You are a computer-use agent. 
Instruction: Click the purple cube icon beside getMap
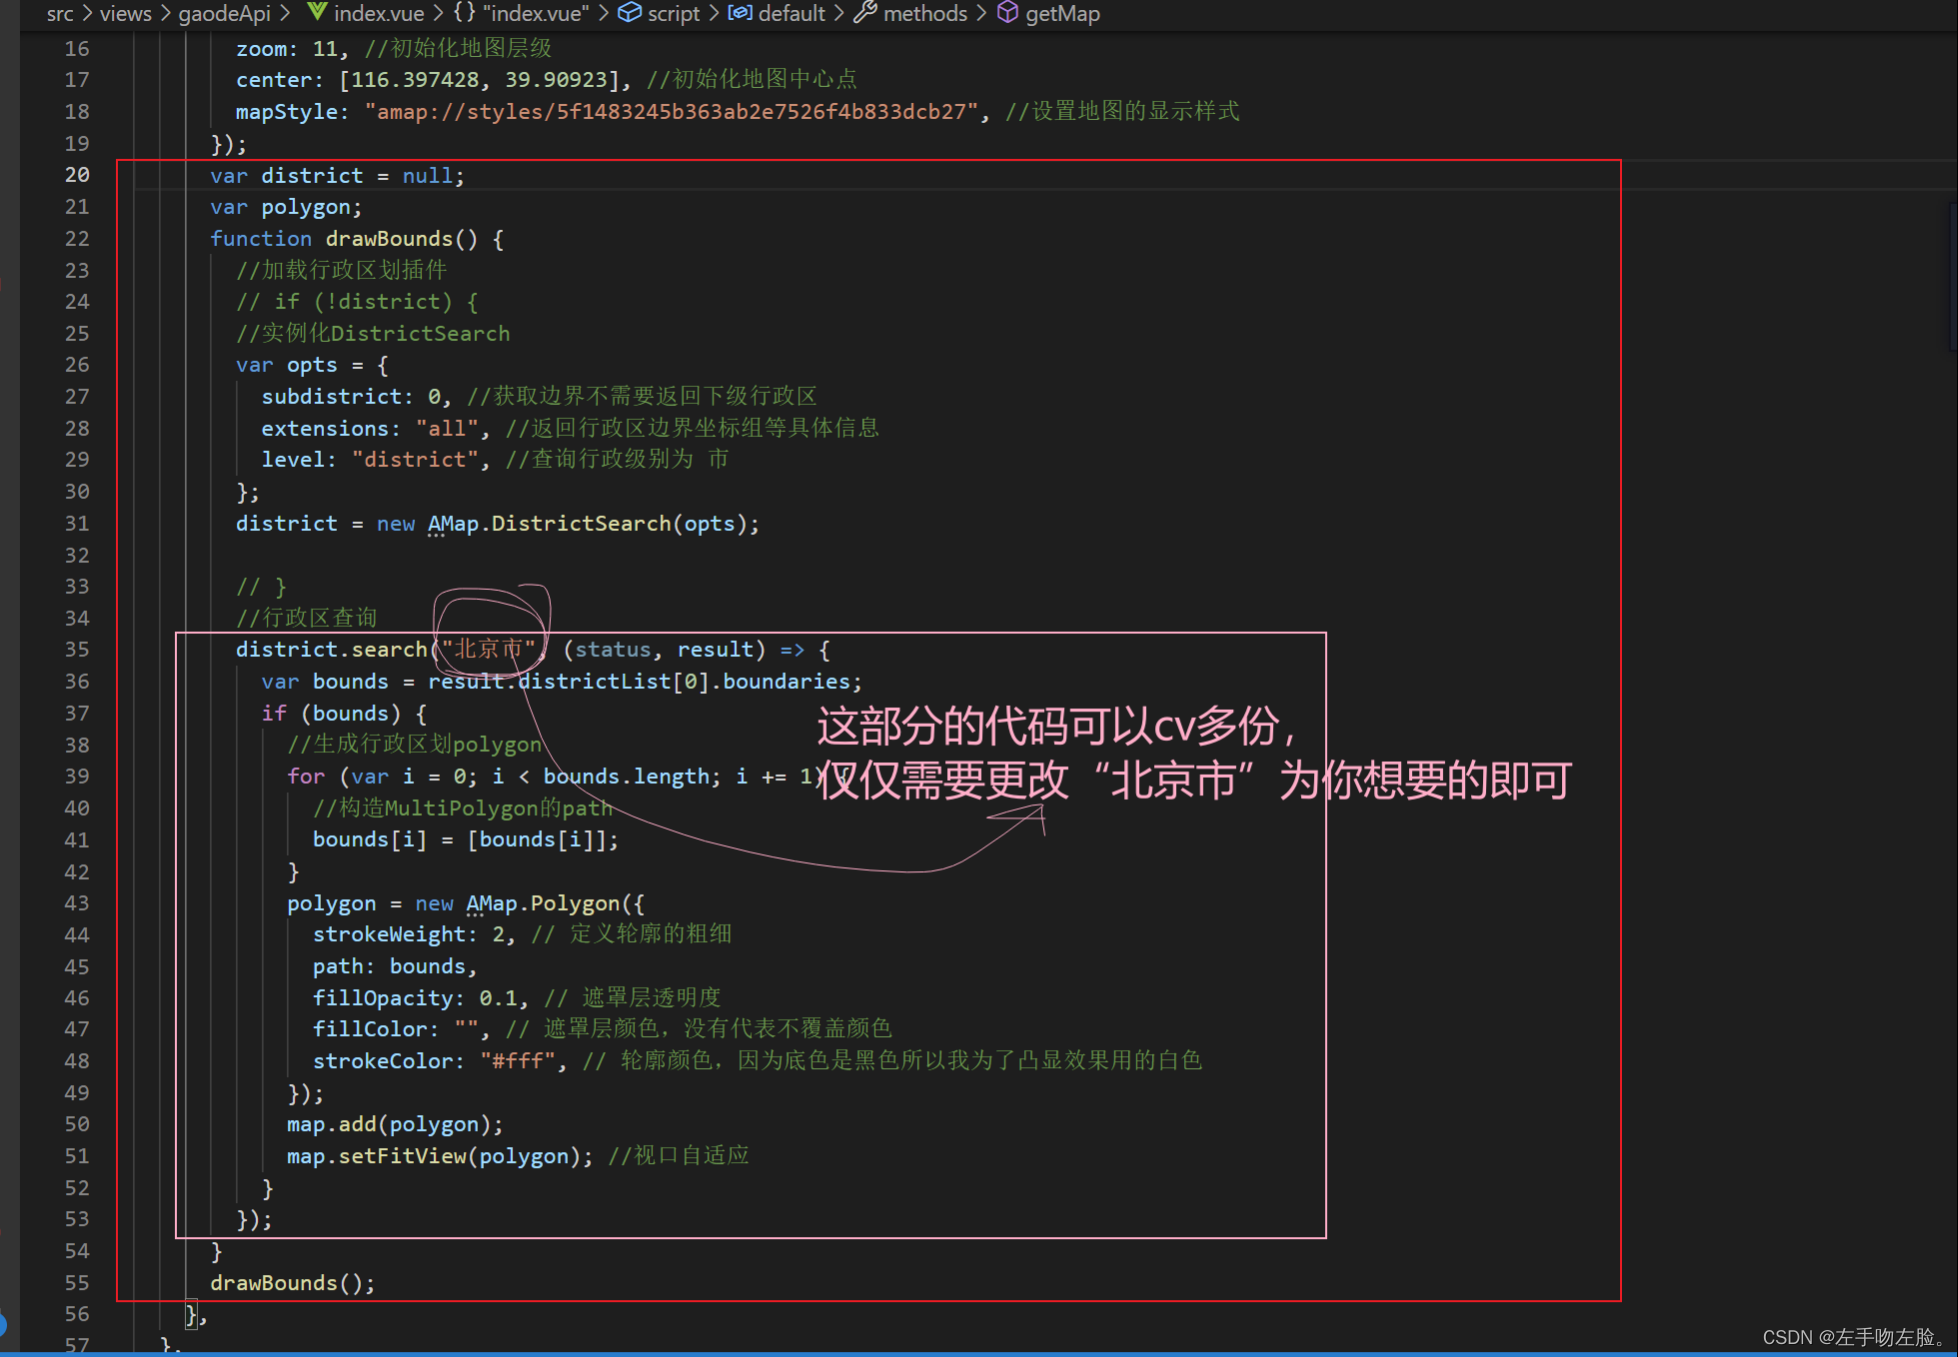1008,12
